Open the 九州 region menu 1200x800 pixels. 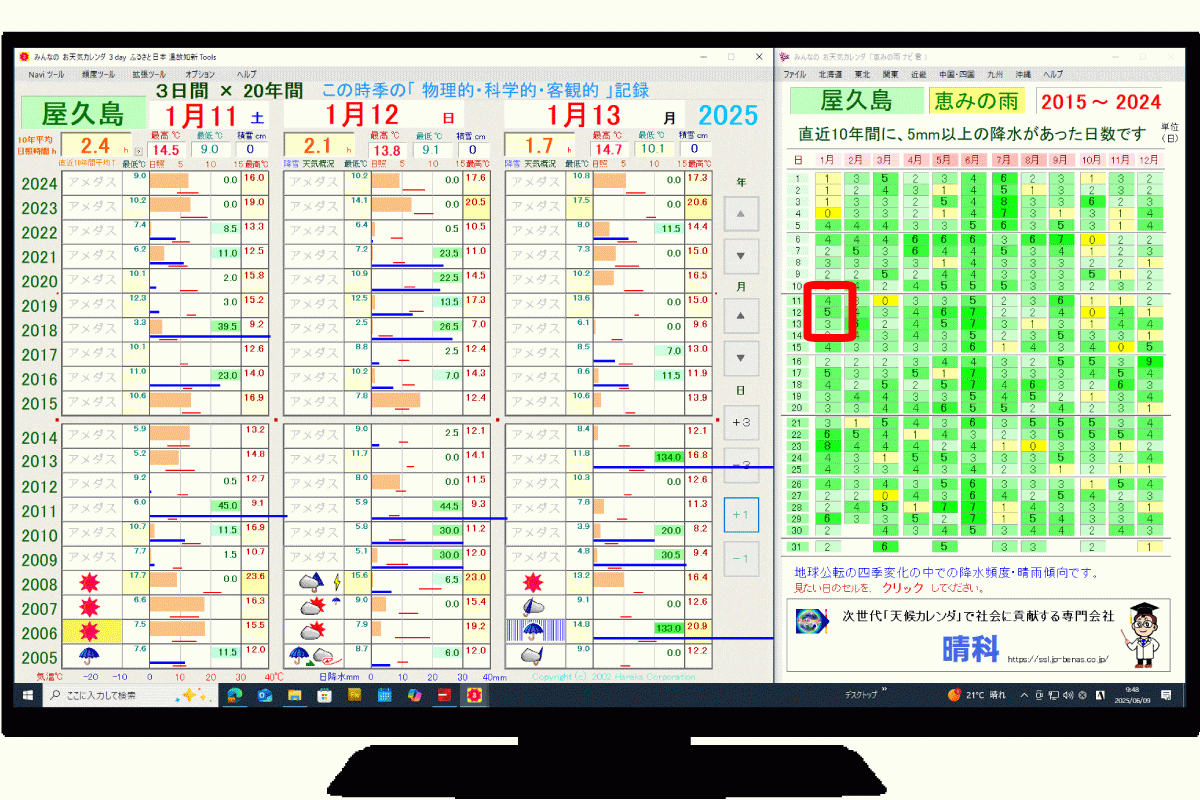(x=995, y=74)
